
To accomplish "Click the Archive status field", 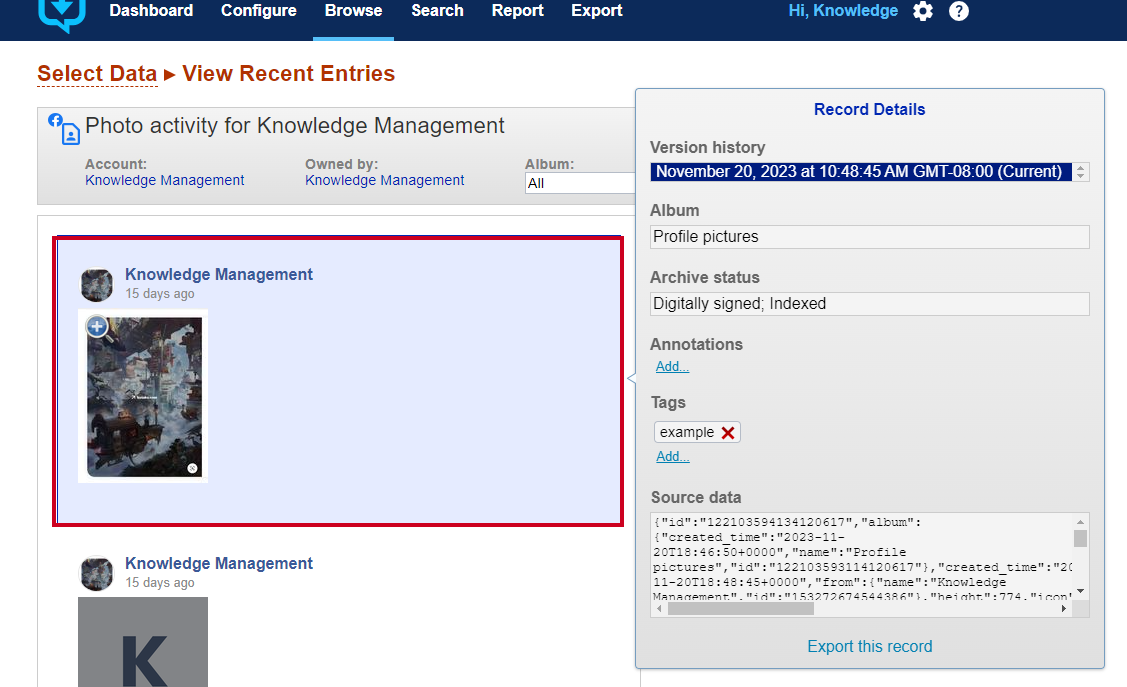I will (x=870, y=304).
